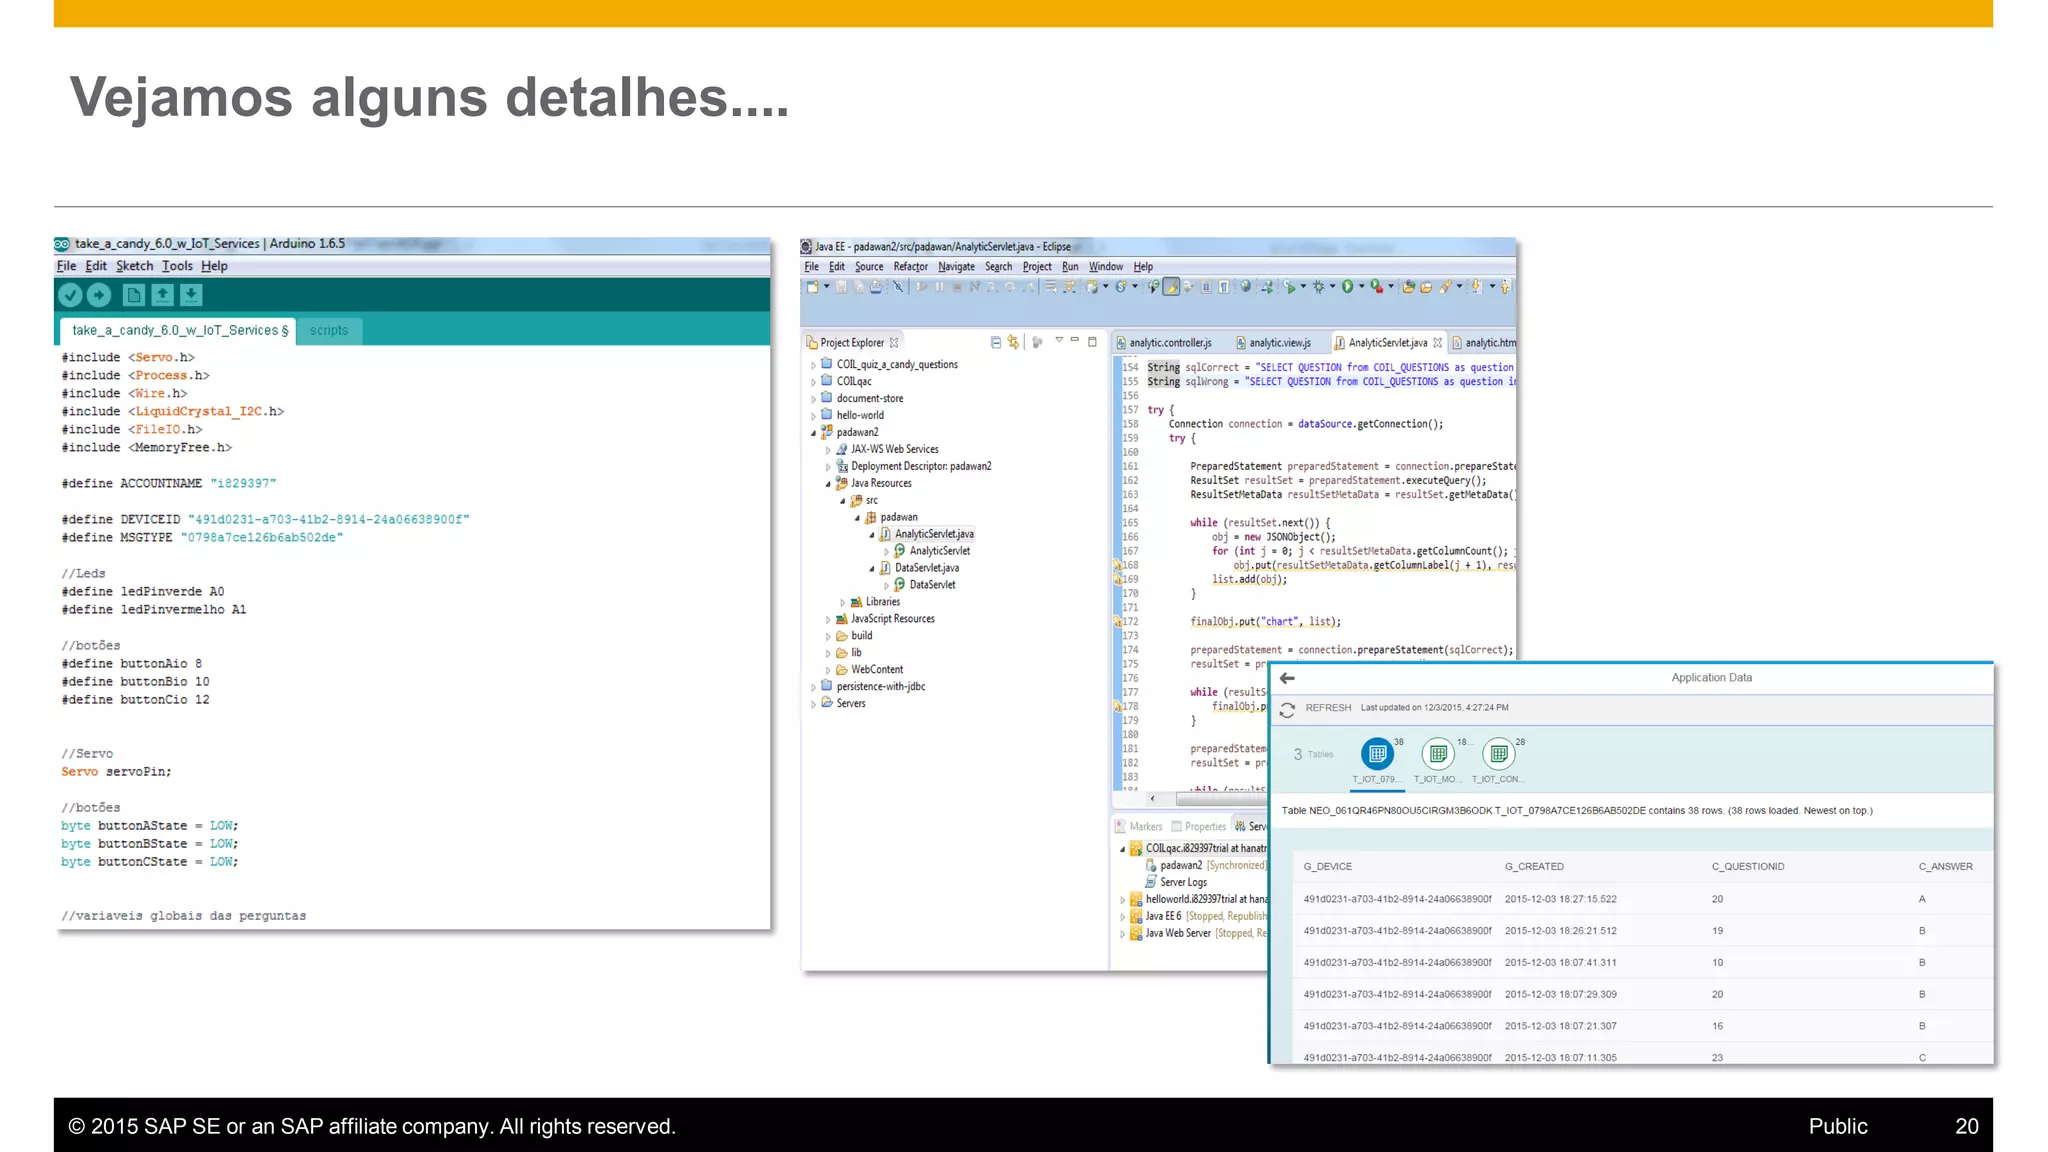Open Eclipse Window menu
This screenshot has width=2048, height=1152.
coord(1105,267)
